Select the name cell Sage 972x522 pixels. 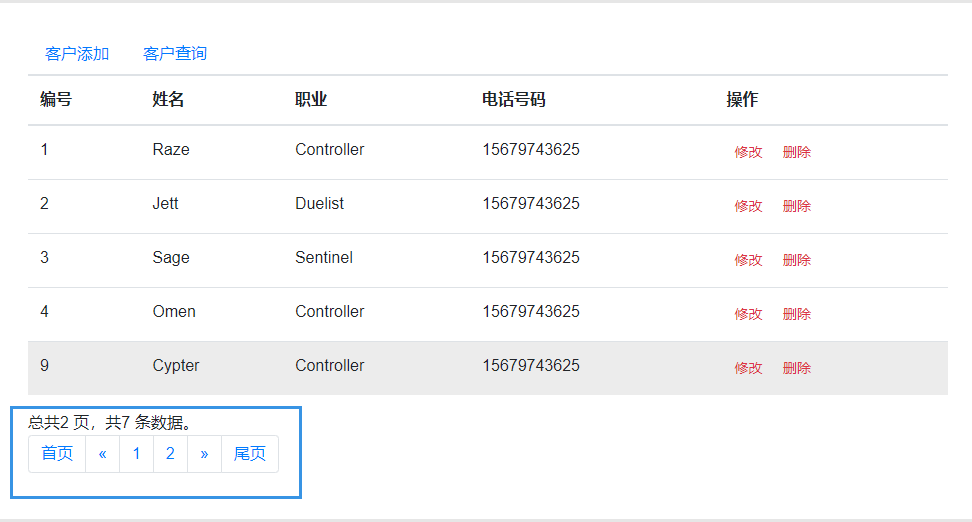click(x=171, y=257)
